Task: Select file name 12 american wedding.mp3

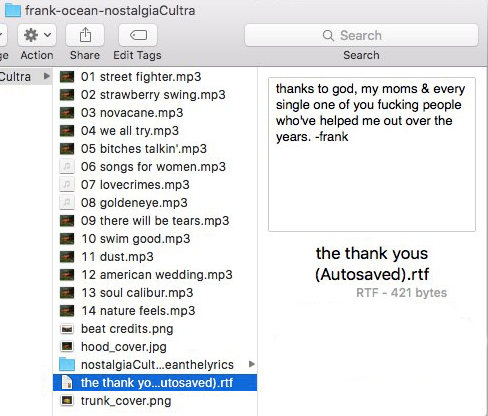Action: 157,275
